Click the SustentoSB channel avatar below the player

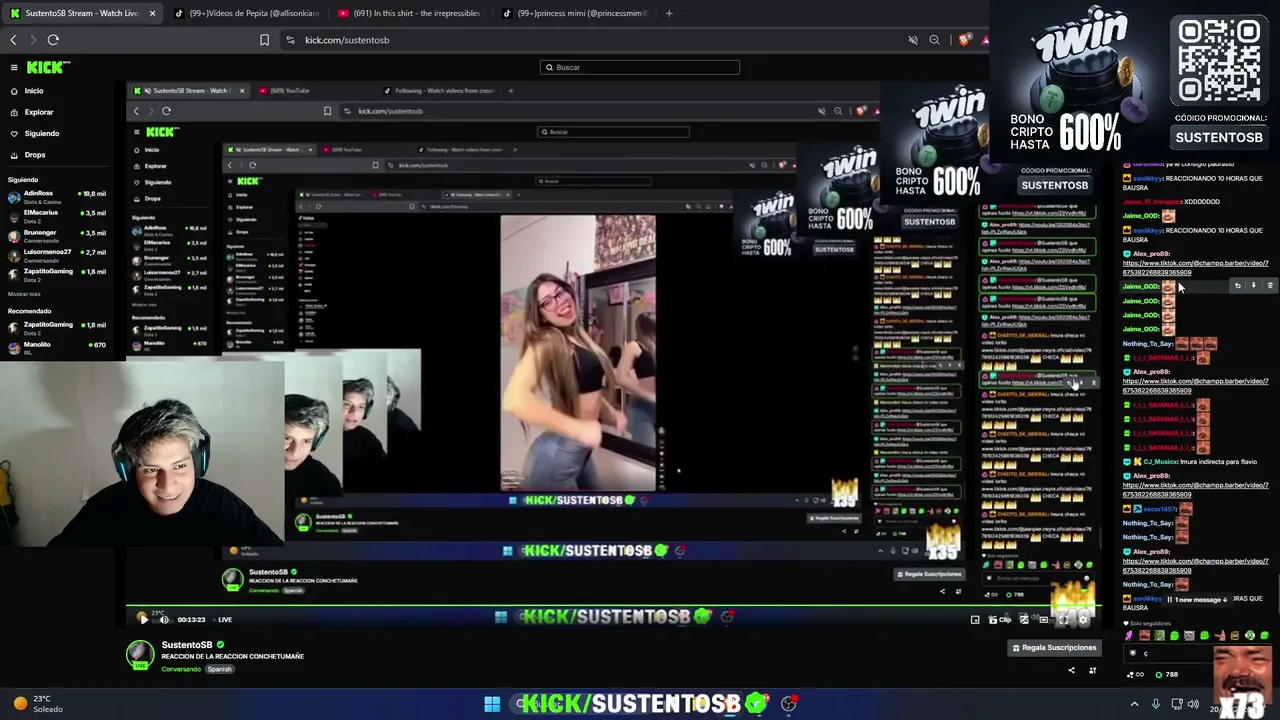pos(140,655)
